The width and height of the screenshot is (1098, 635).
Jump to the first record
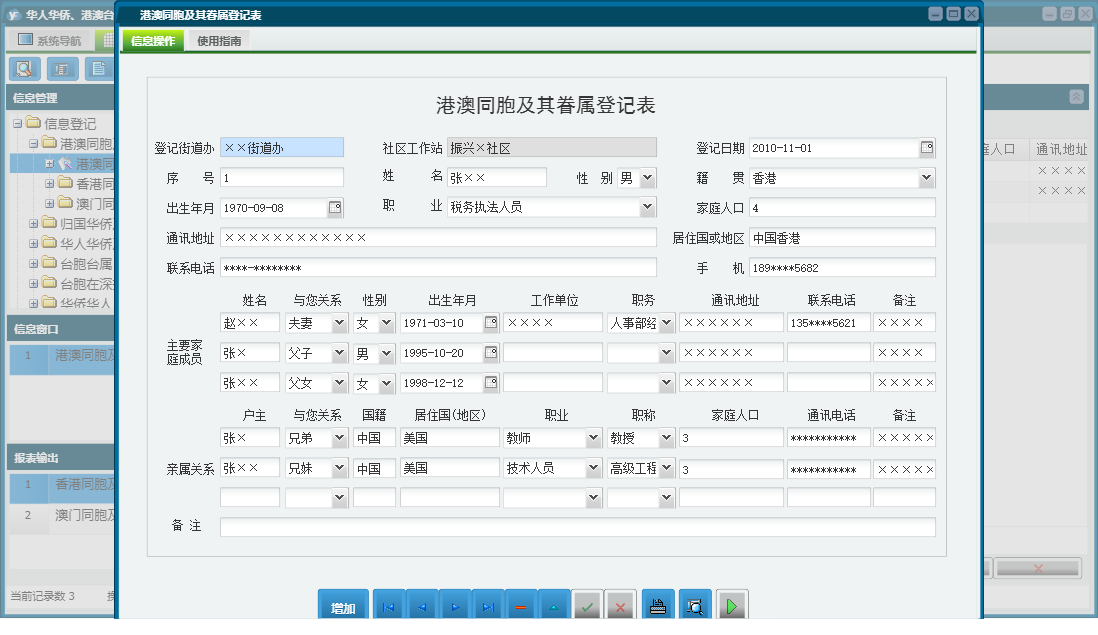pos(388,607)
